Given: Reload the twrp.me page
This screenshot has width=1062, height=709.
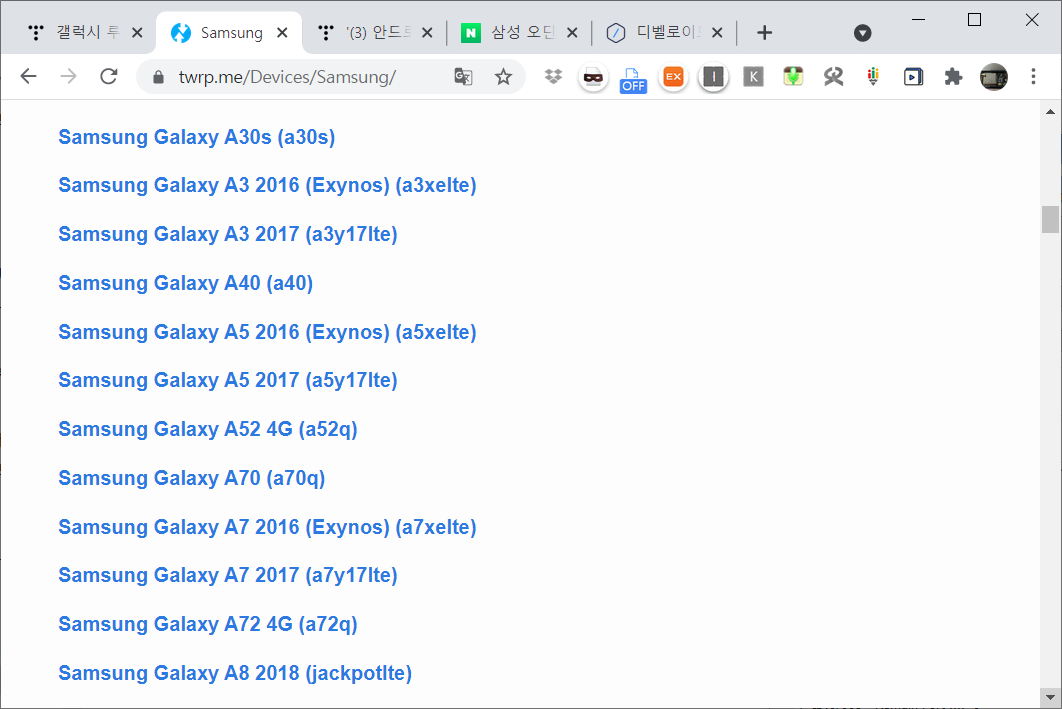Looking at the screenshot, I should pos(108,77).
